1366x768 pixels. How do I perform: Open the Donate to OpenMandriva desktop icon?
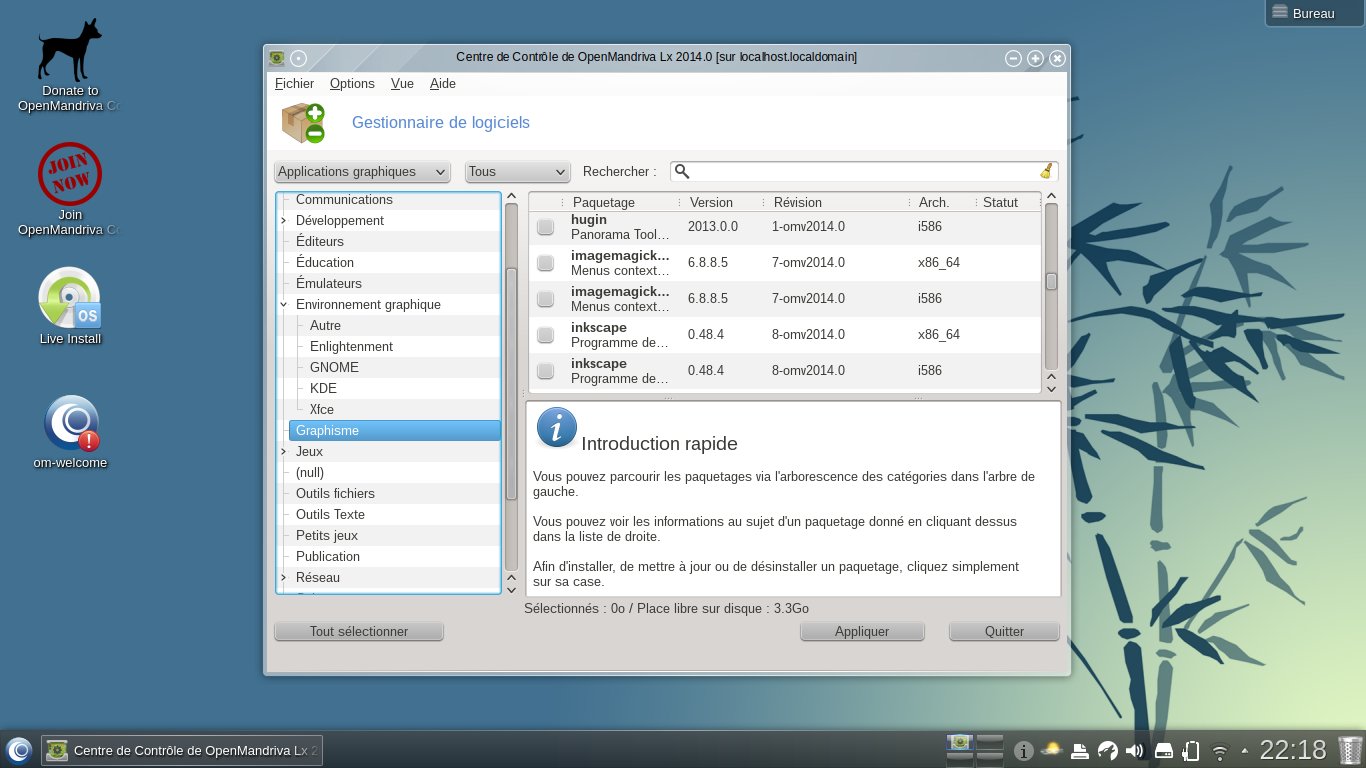click(69, 65)
